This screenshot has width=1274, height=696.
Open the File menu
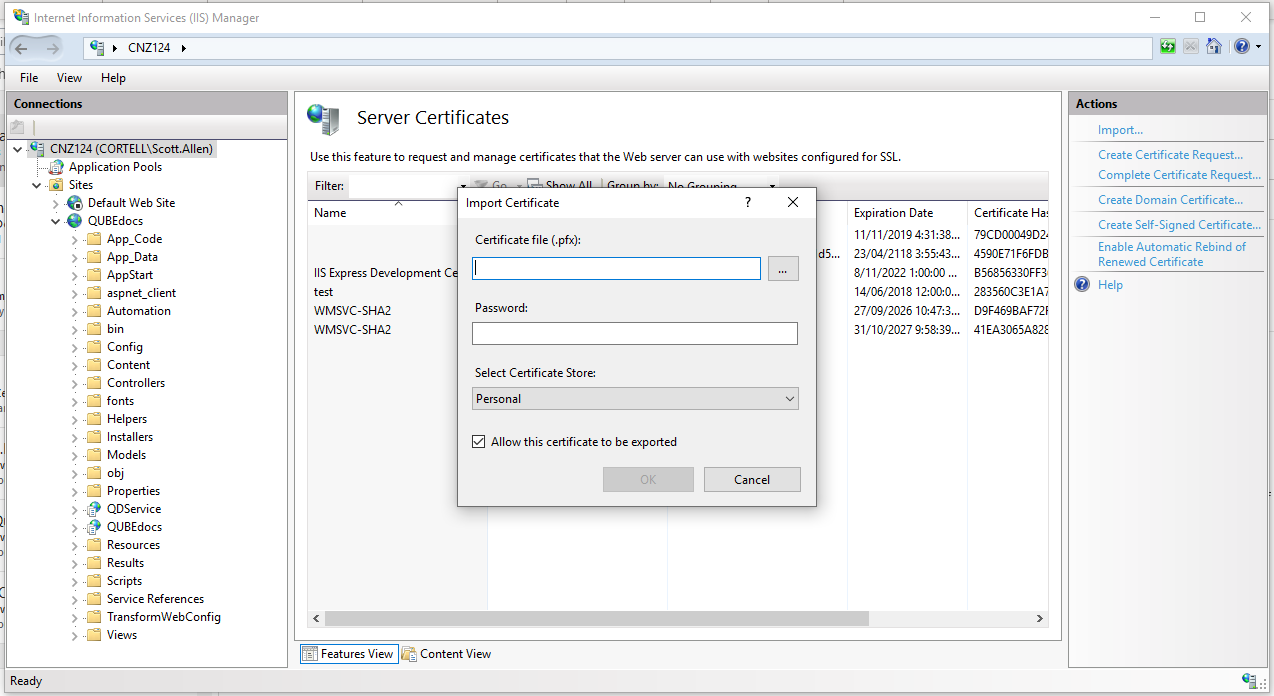coord(29,77)
